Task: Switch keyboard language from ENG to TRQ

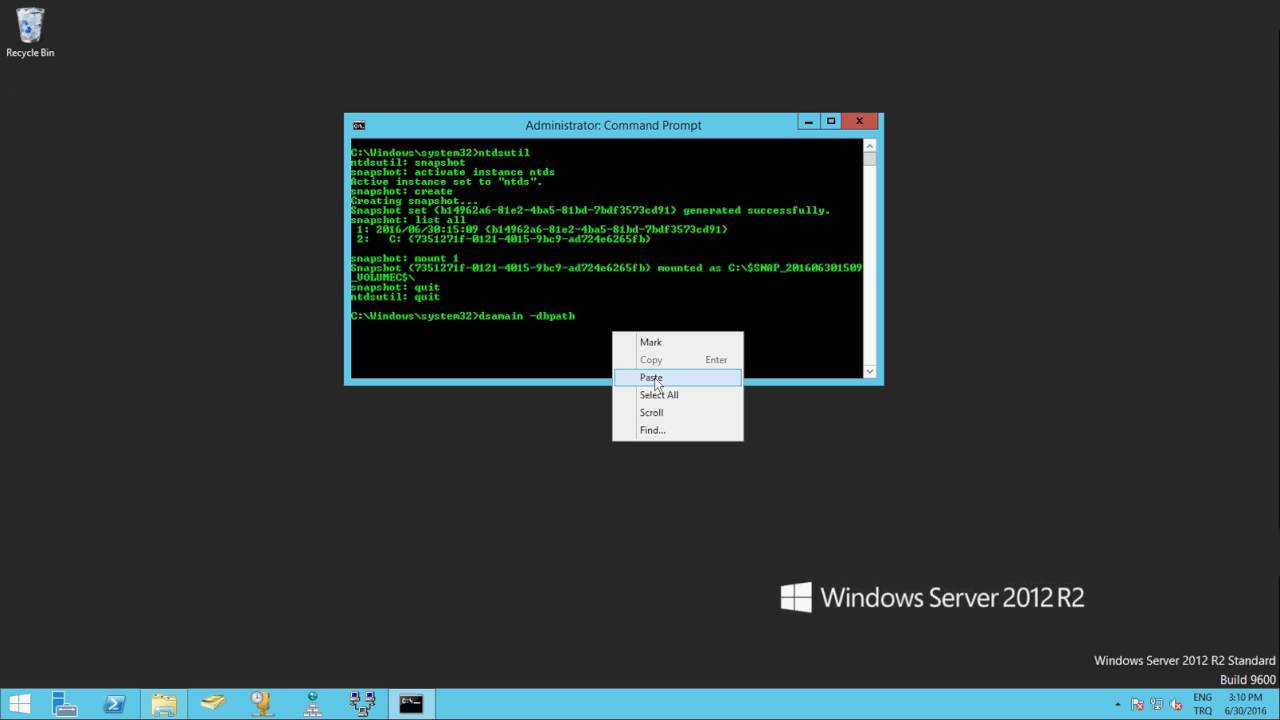Action: click(x=1202, y=703)
